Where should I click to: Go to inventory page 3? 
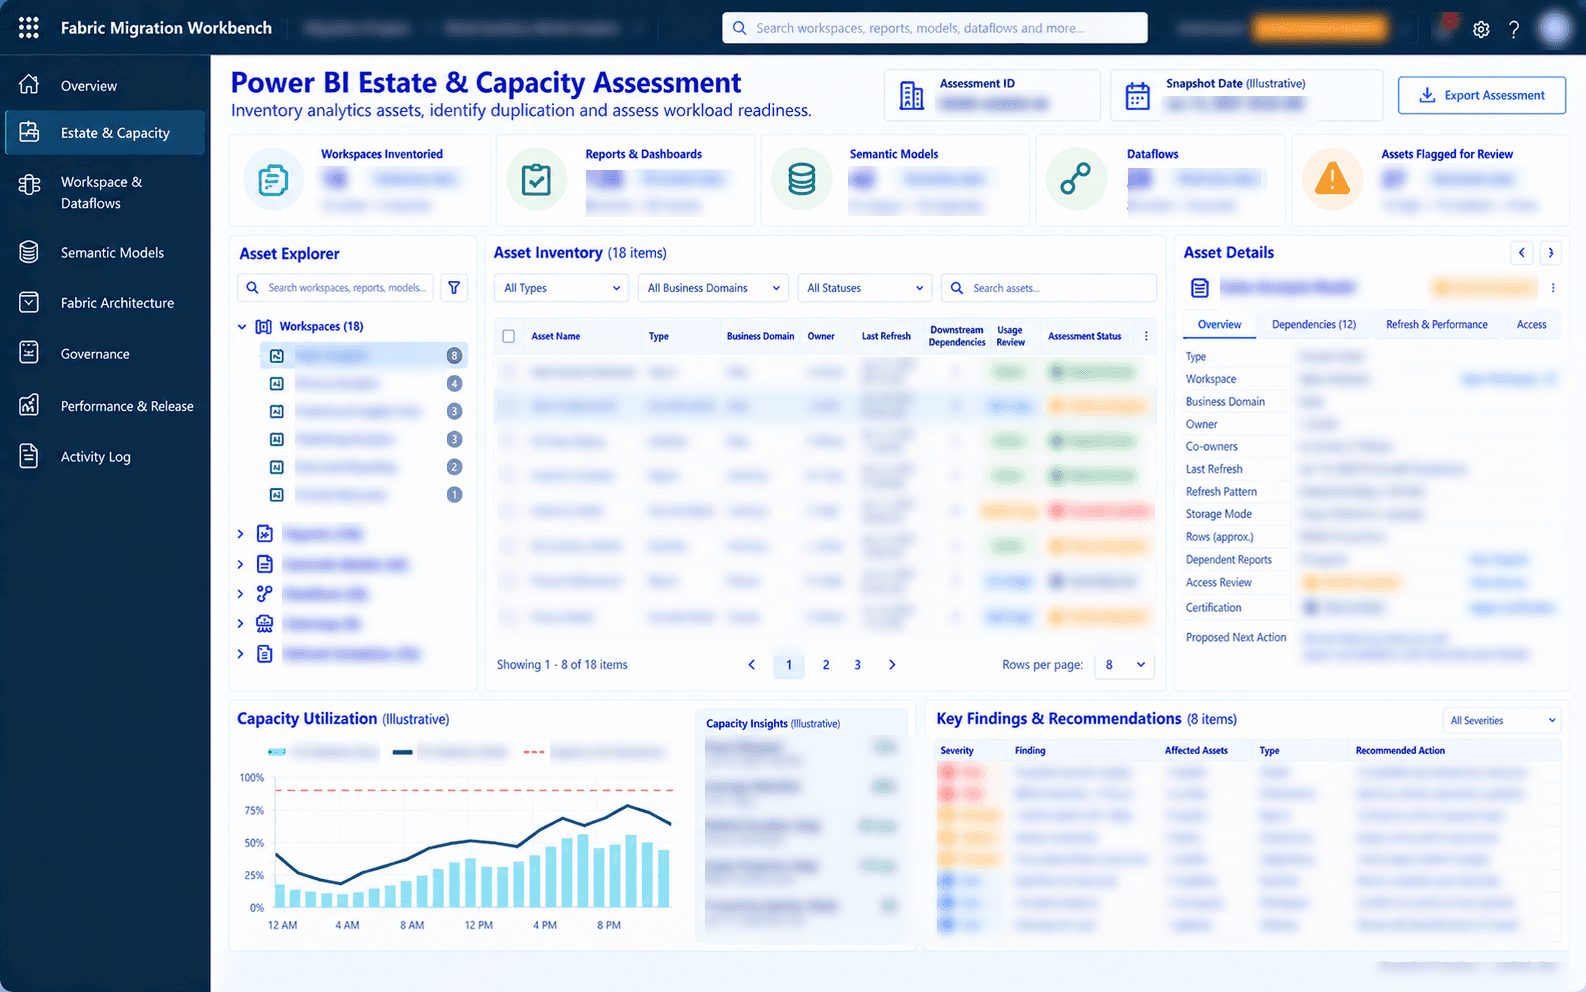[857, 665]
